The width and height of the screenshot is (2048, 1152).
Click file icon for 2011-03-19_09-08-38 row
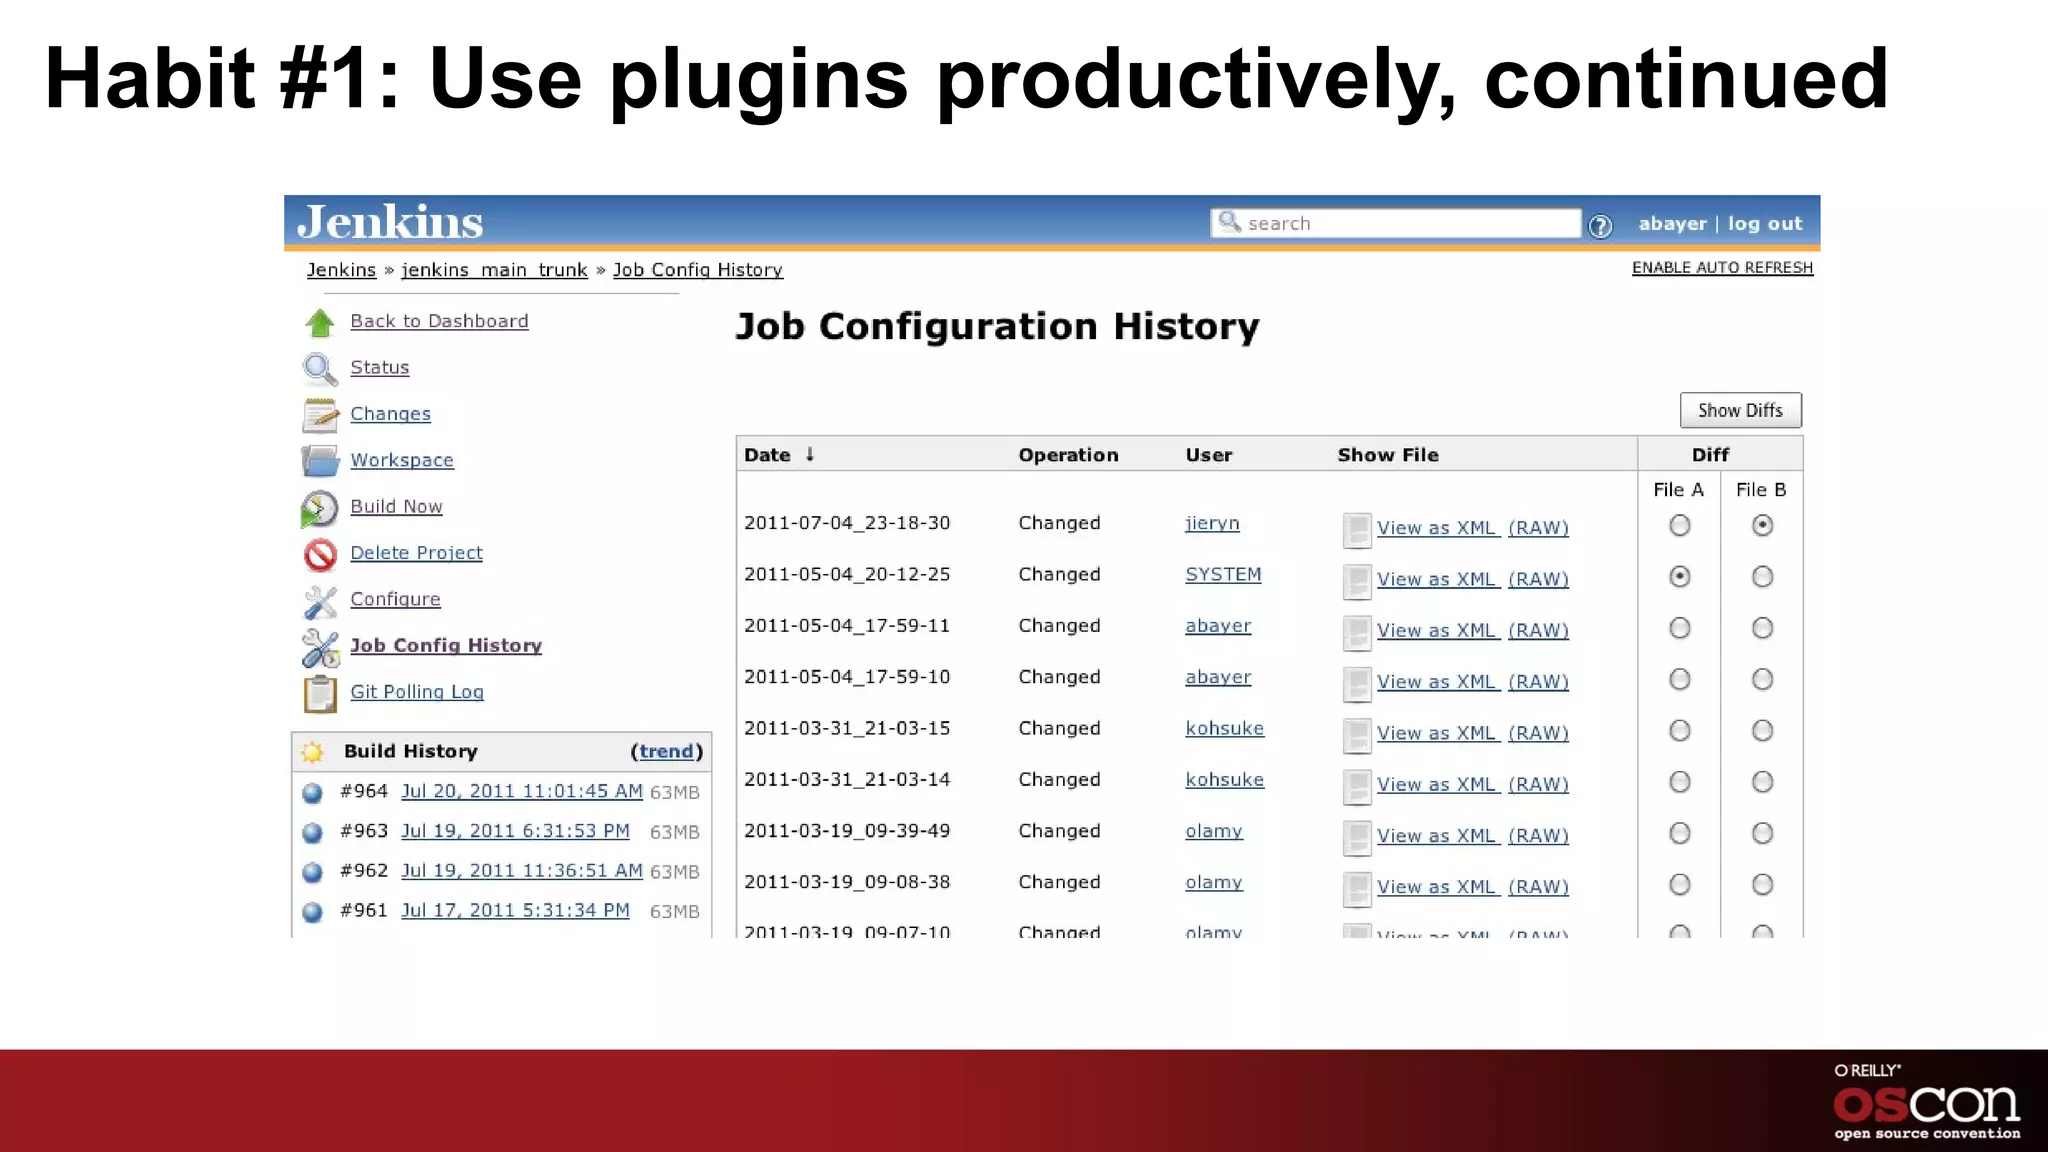1357,889
